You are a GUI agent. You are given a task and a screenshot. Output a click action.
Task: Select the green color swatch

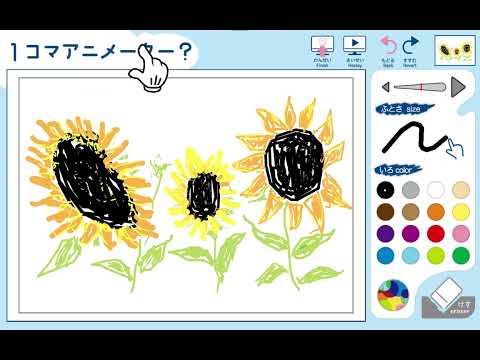point(461,256)
